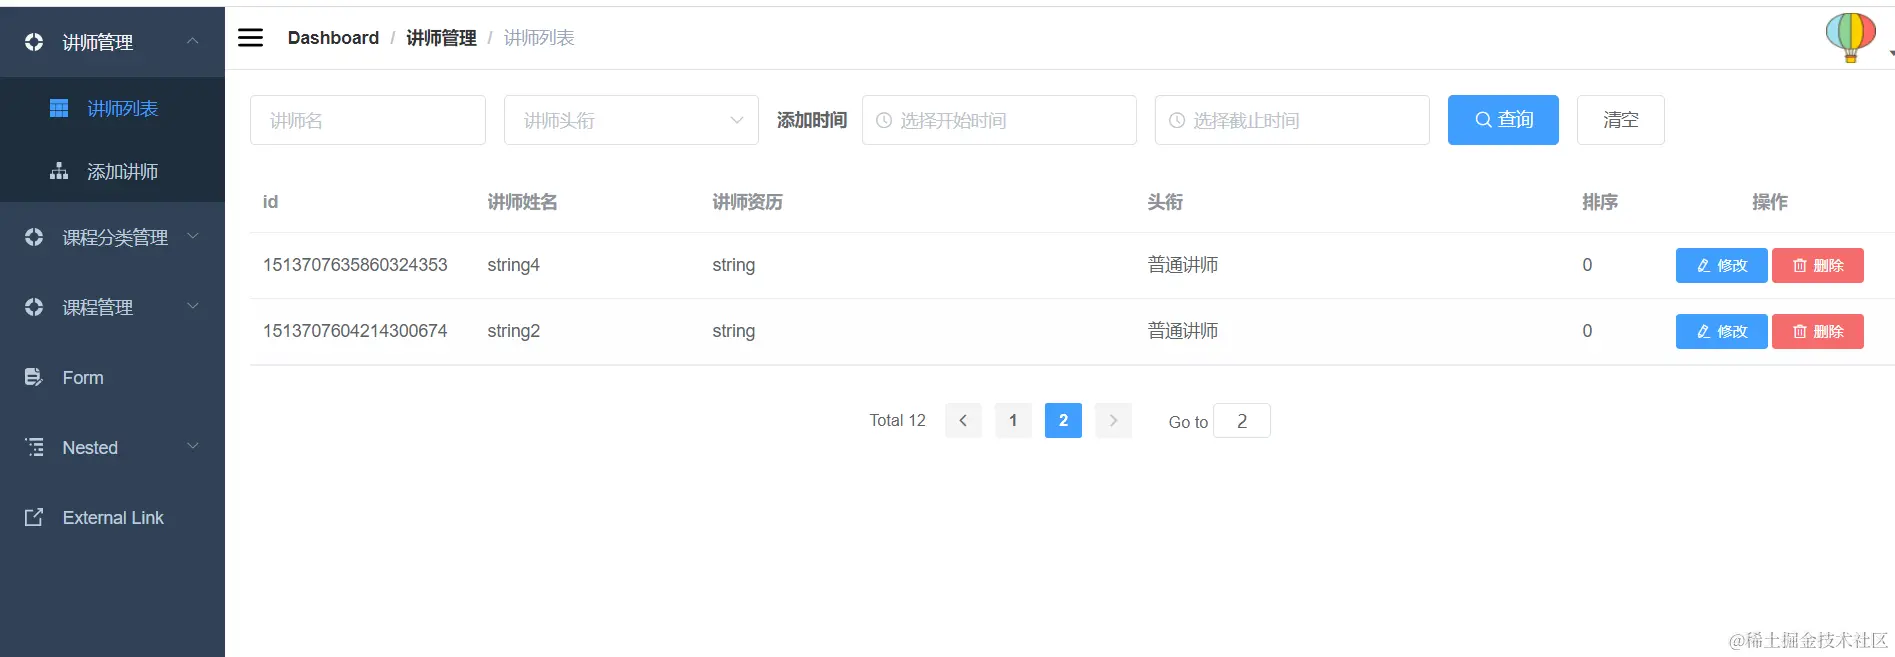The width and height of the screenshot is (1895, 657).
Task: Click the 讲师列表 table icon
Action: point(59,108)
